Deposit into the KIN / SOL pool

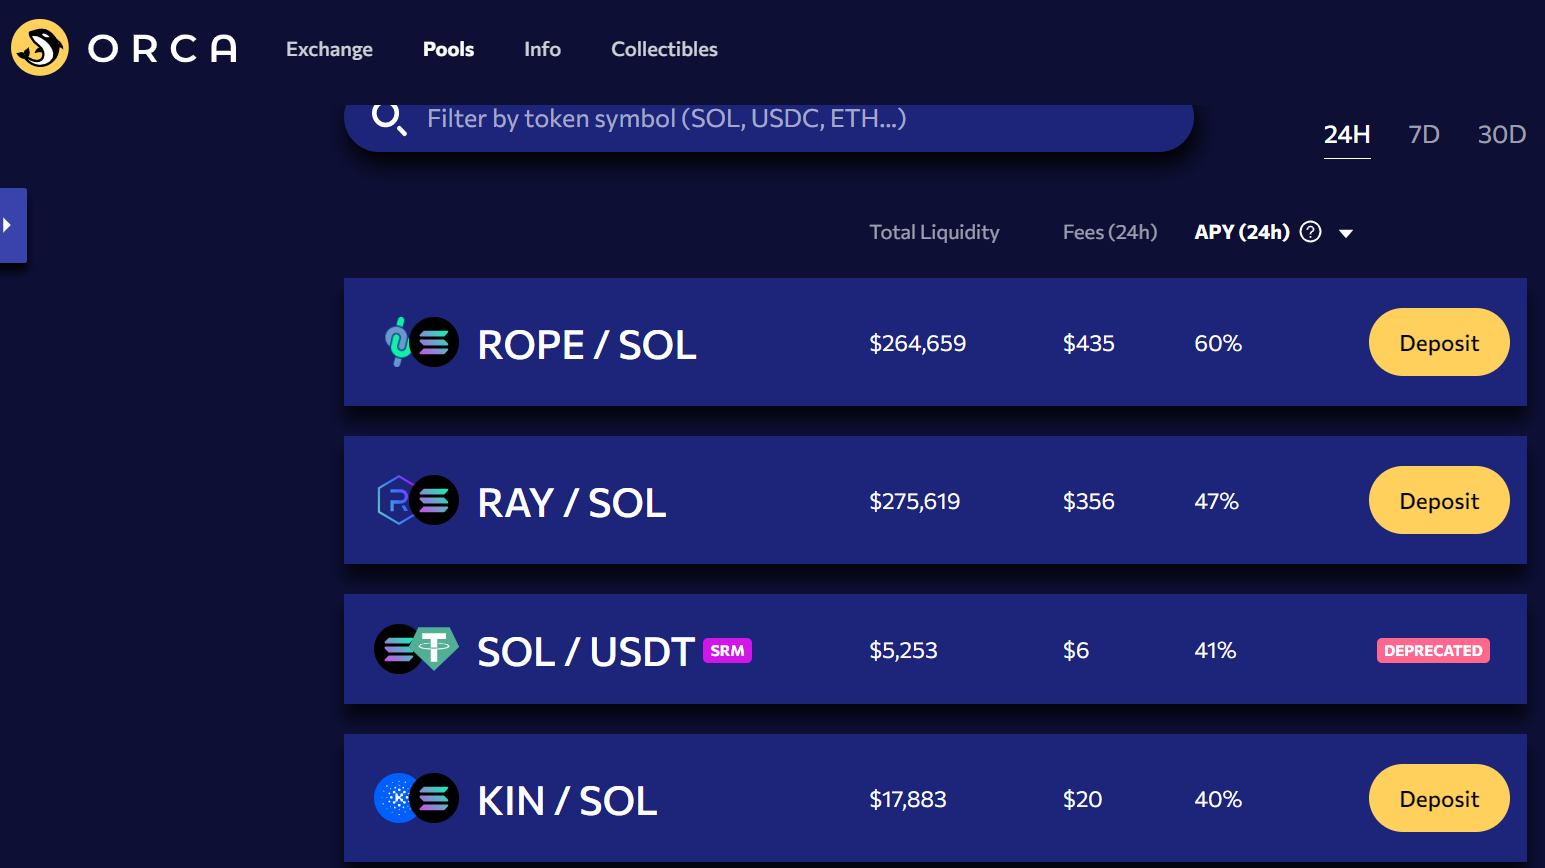coord(1439,798)
